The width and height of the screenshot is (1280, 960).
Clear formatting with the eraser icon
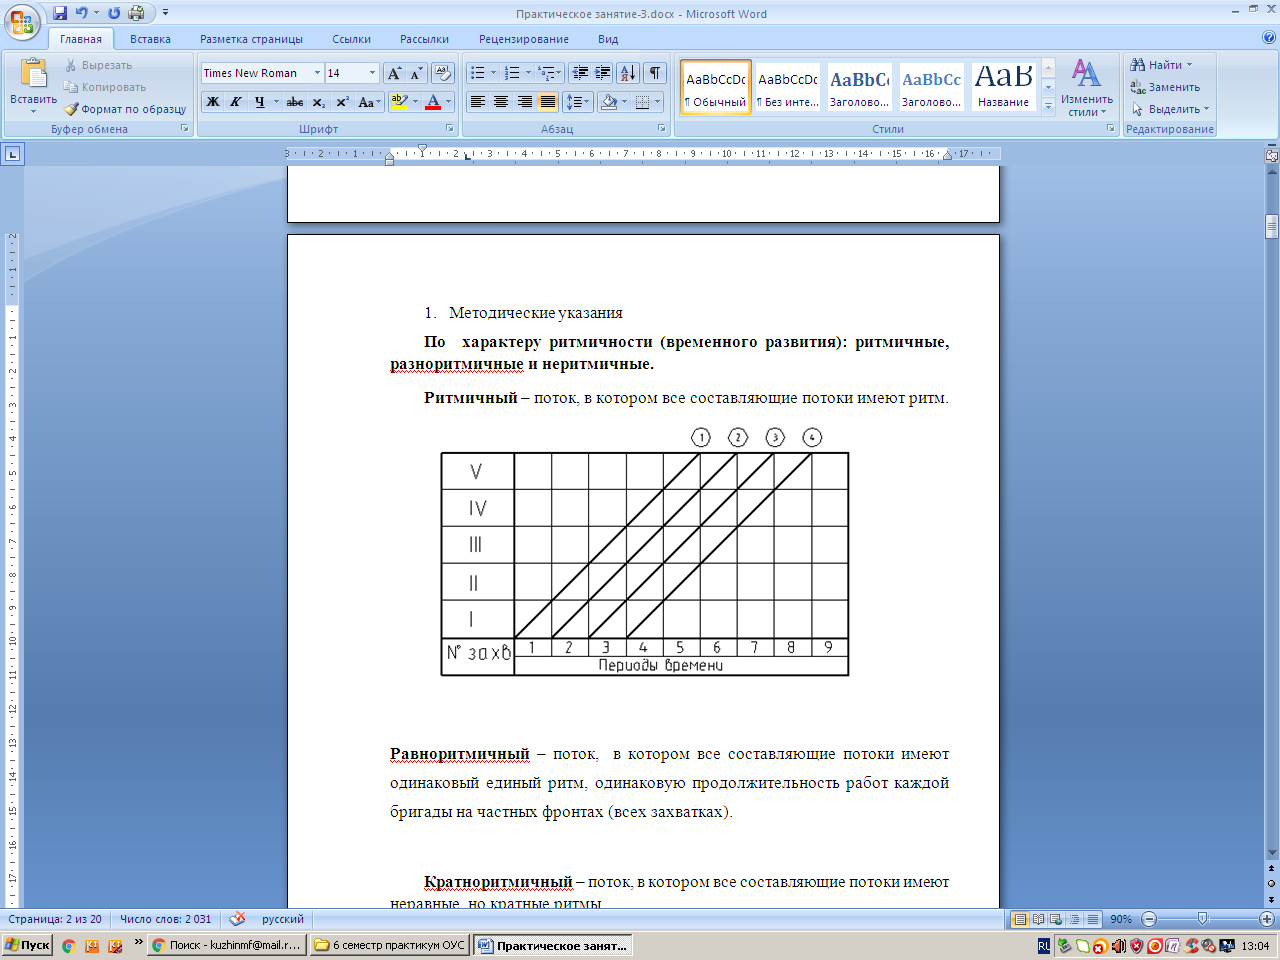coord(443,73)
